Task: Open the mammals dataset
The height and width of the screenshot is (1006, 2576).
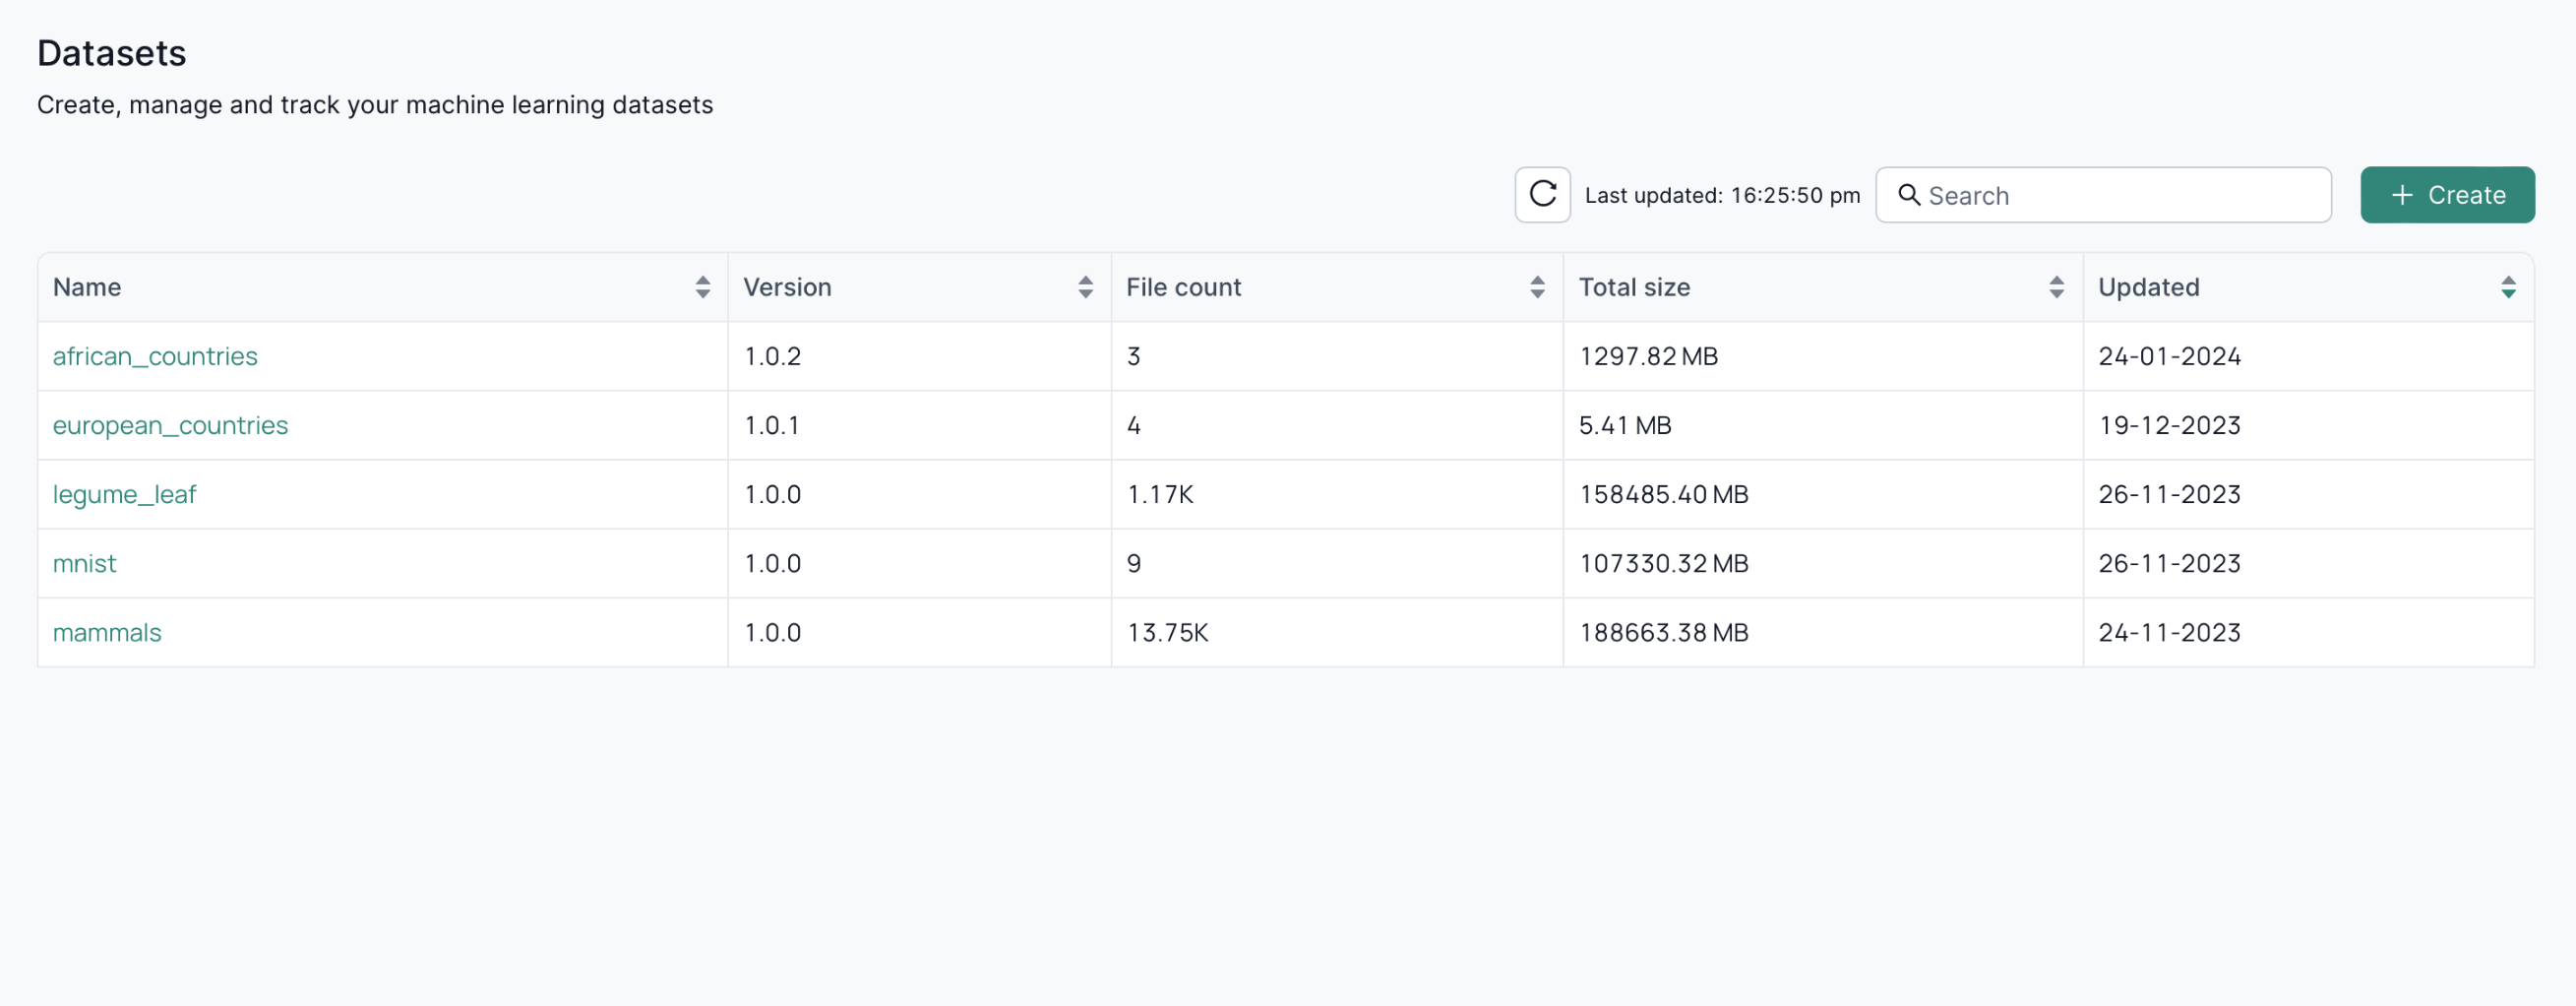Action: tap(106, 631)
